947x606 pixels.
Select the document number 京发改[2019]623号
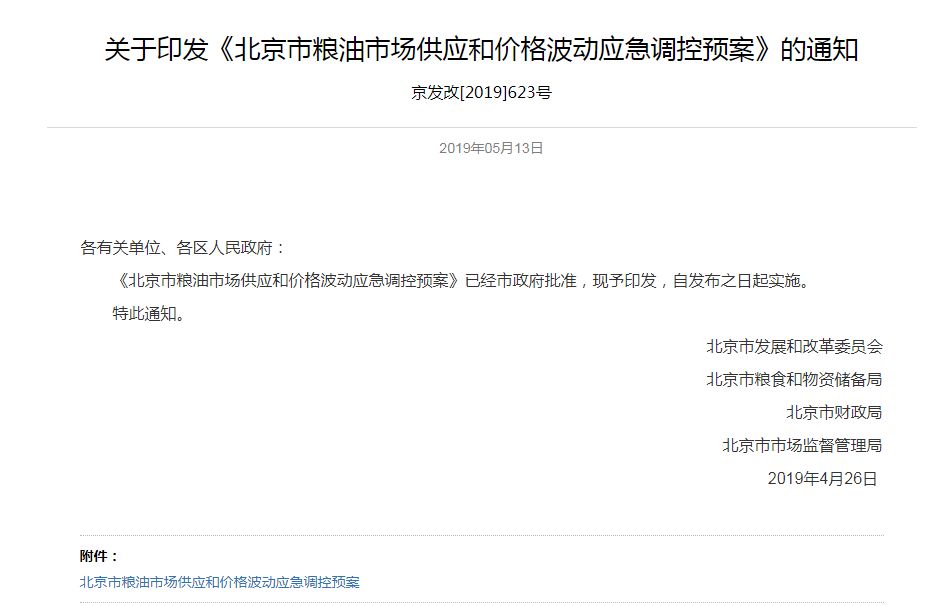481,92
